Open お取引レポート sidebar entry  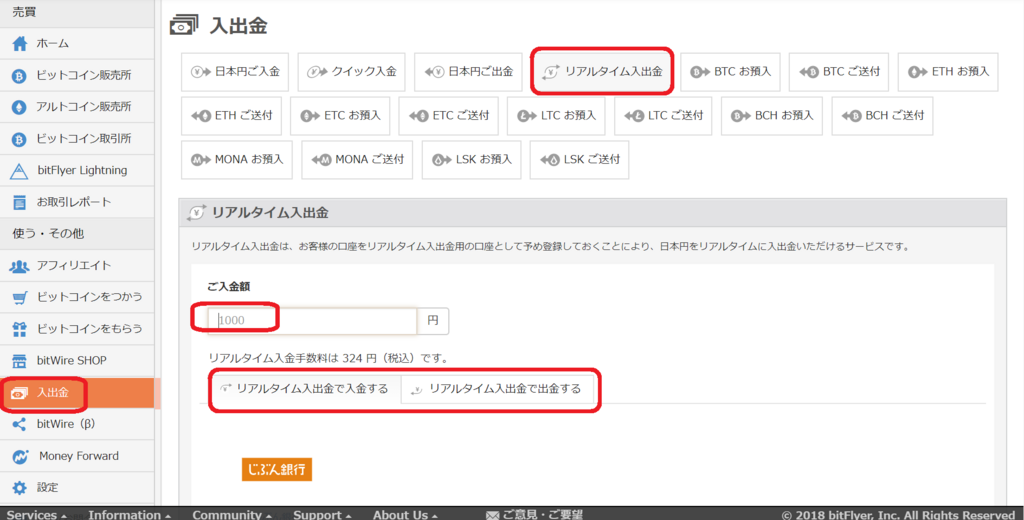(x=76, y=203)
